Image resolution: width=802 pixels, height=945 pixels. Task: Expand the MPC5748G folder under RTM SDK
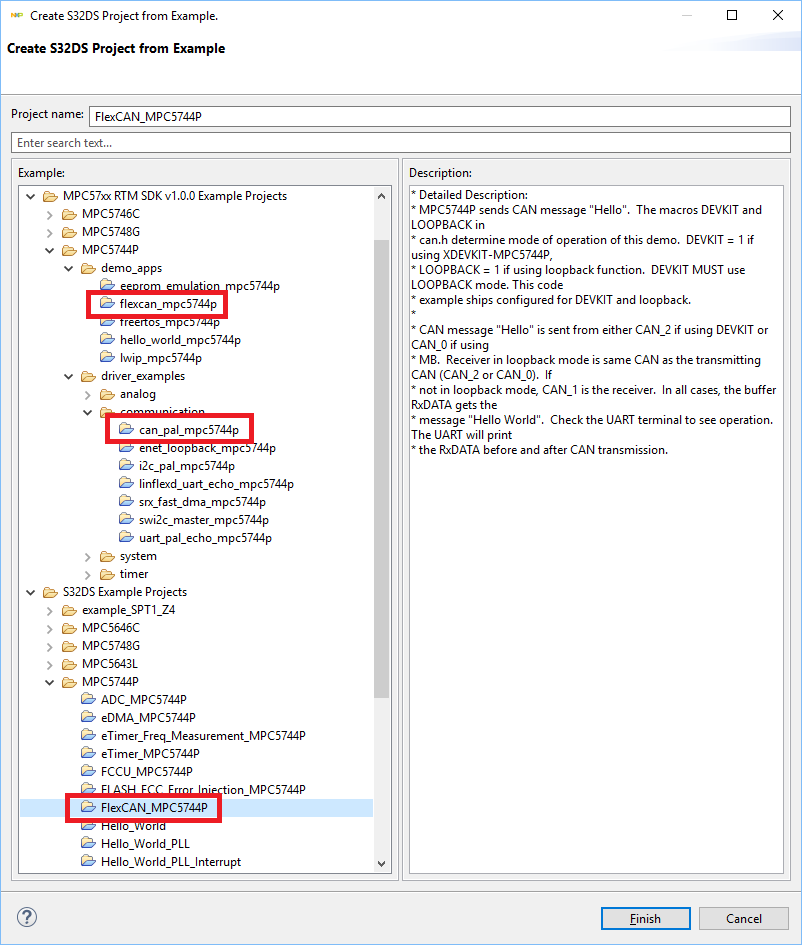49,233
